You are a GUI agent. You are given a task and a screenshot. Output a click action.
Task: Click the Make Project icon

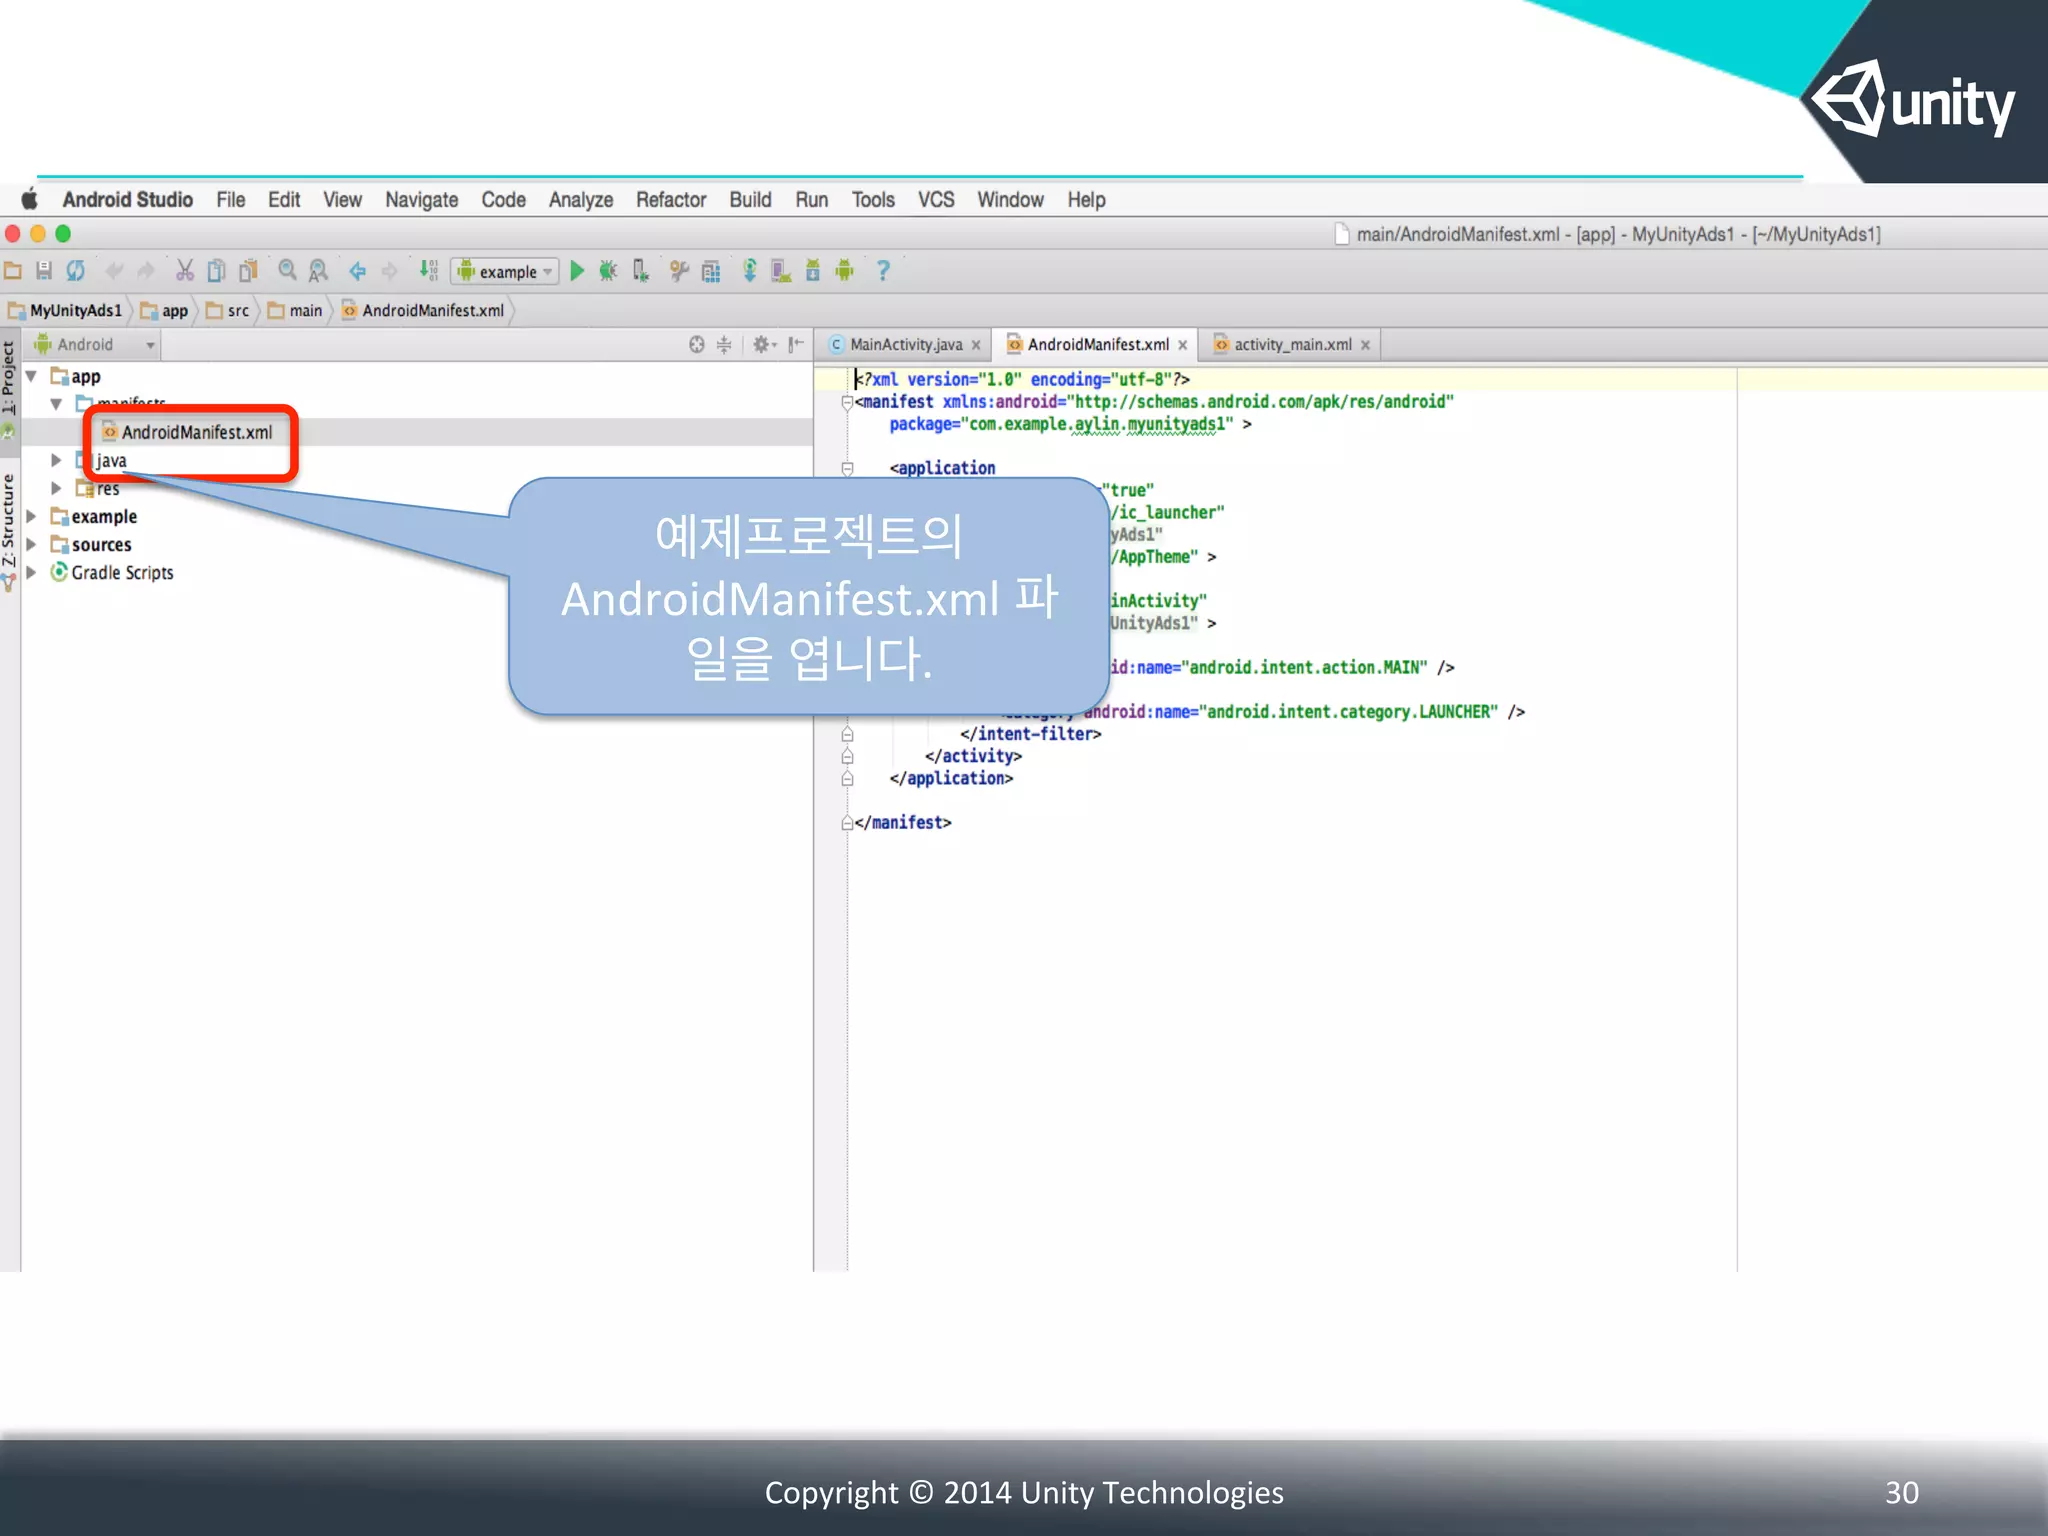[428, 271]
